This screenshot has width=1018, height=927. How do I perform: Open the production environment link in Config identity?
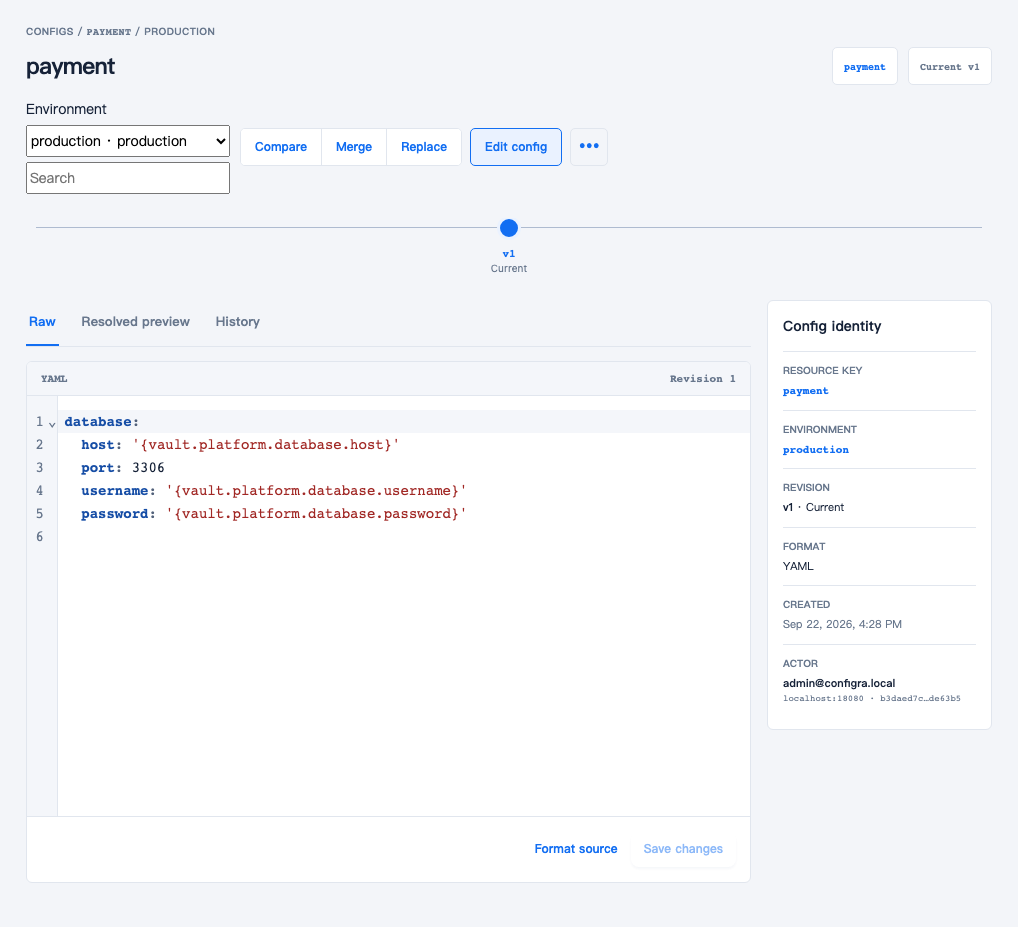pos(815,450)
